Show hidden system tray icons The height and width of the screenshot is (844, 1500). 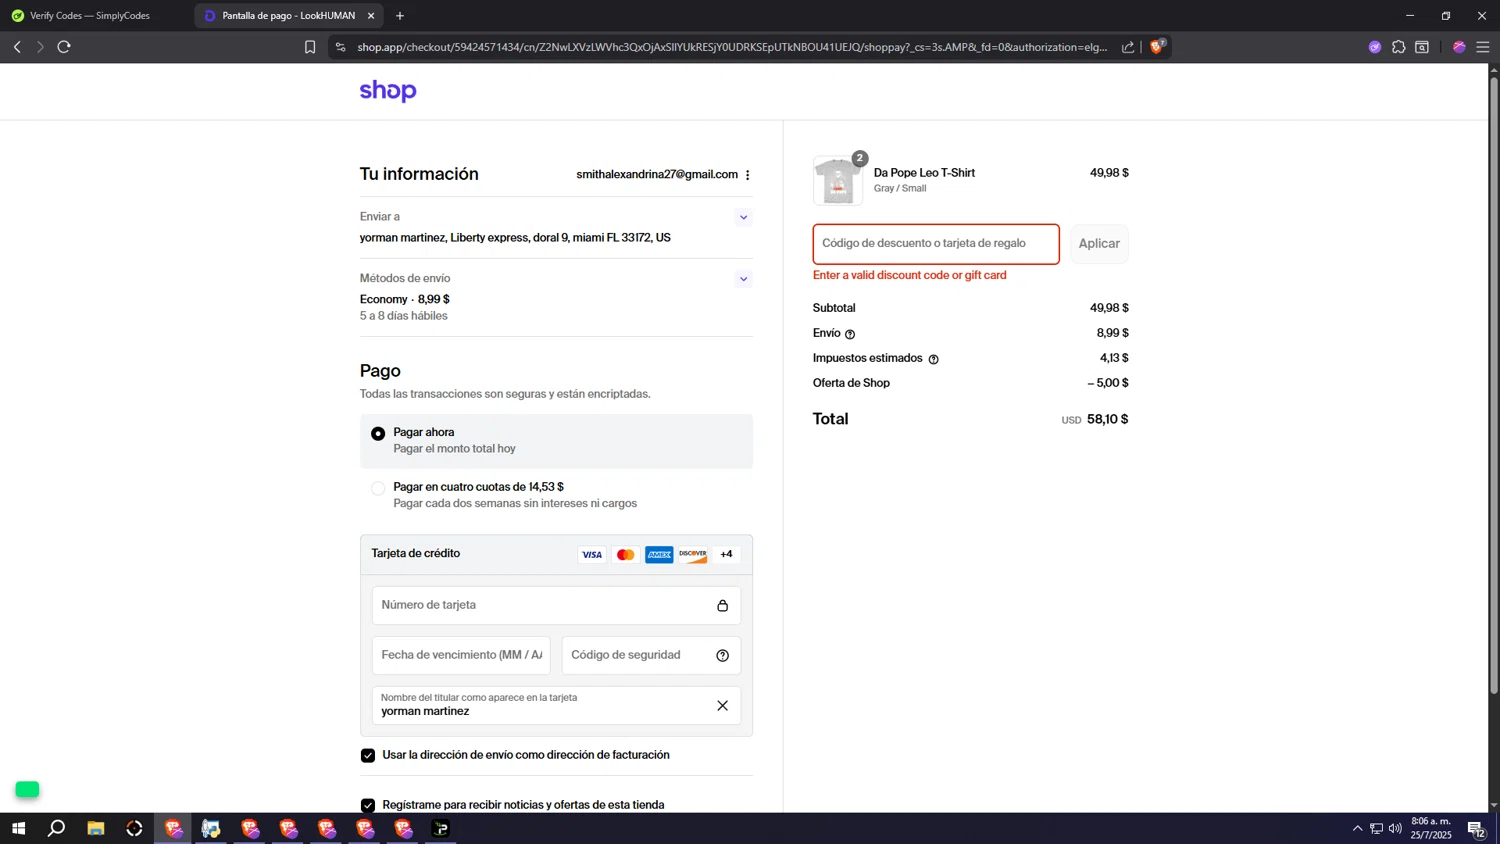coord(1357,829)
